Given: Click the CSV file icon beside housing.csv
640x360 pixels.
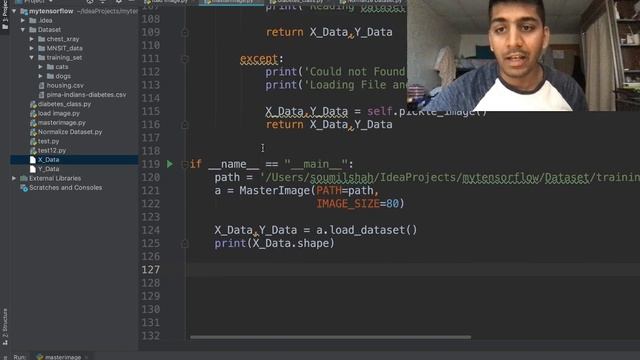Looking at the screenshot, I should [41, 85].
